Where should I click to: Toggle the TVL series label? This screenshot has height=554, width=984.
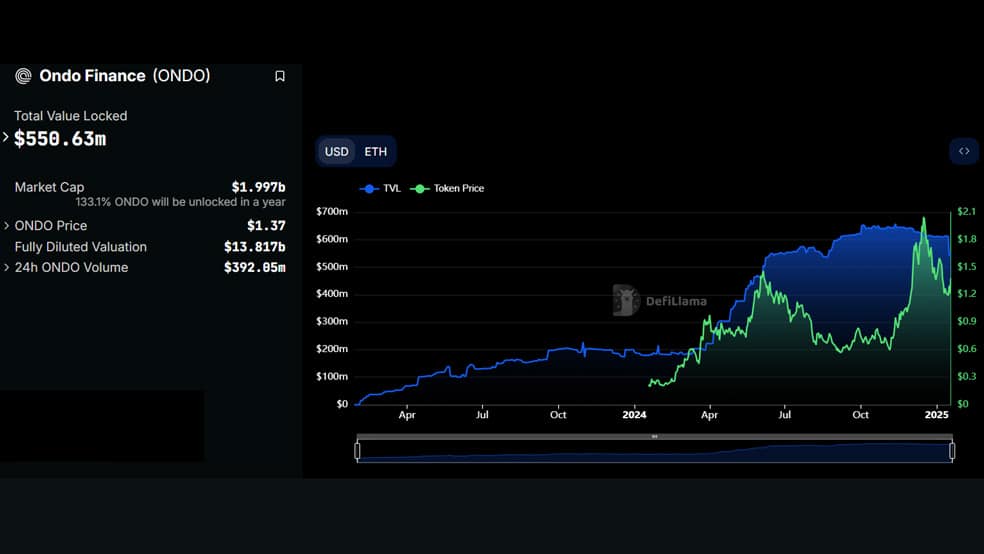point(392,188)
